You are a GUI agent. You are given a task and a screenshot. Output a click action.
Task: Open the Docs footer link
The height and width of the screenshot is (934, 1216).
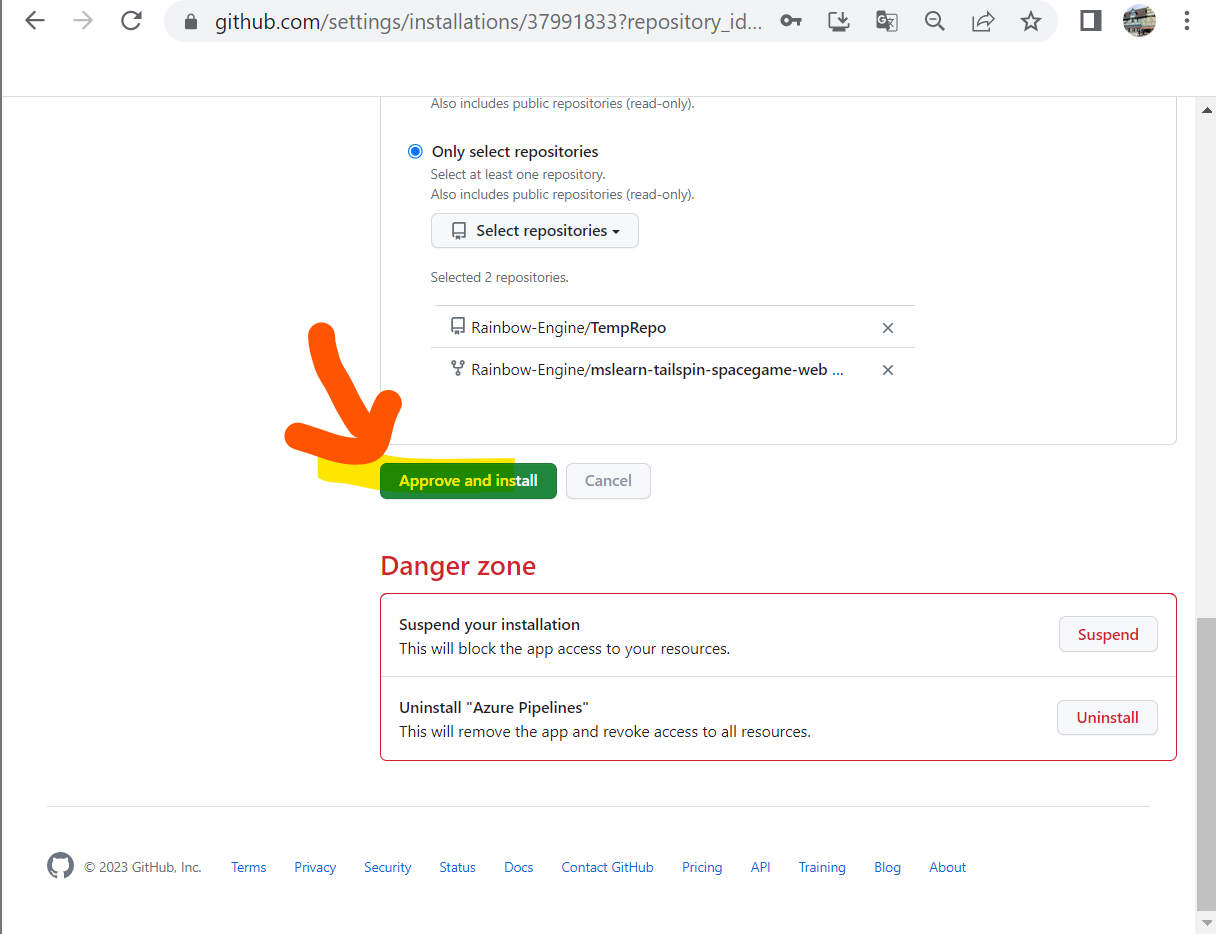coord(519,867)
